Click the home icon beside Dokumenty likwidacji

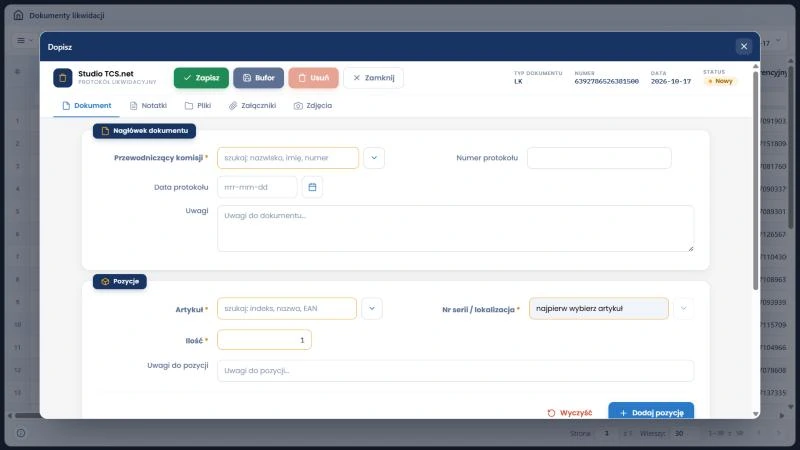pyautogui.click(x=18, y=15)
